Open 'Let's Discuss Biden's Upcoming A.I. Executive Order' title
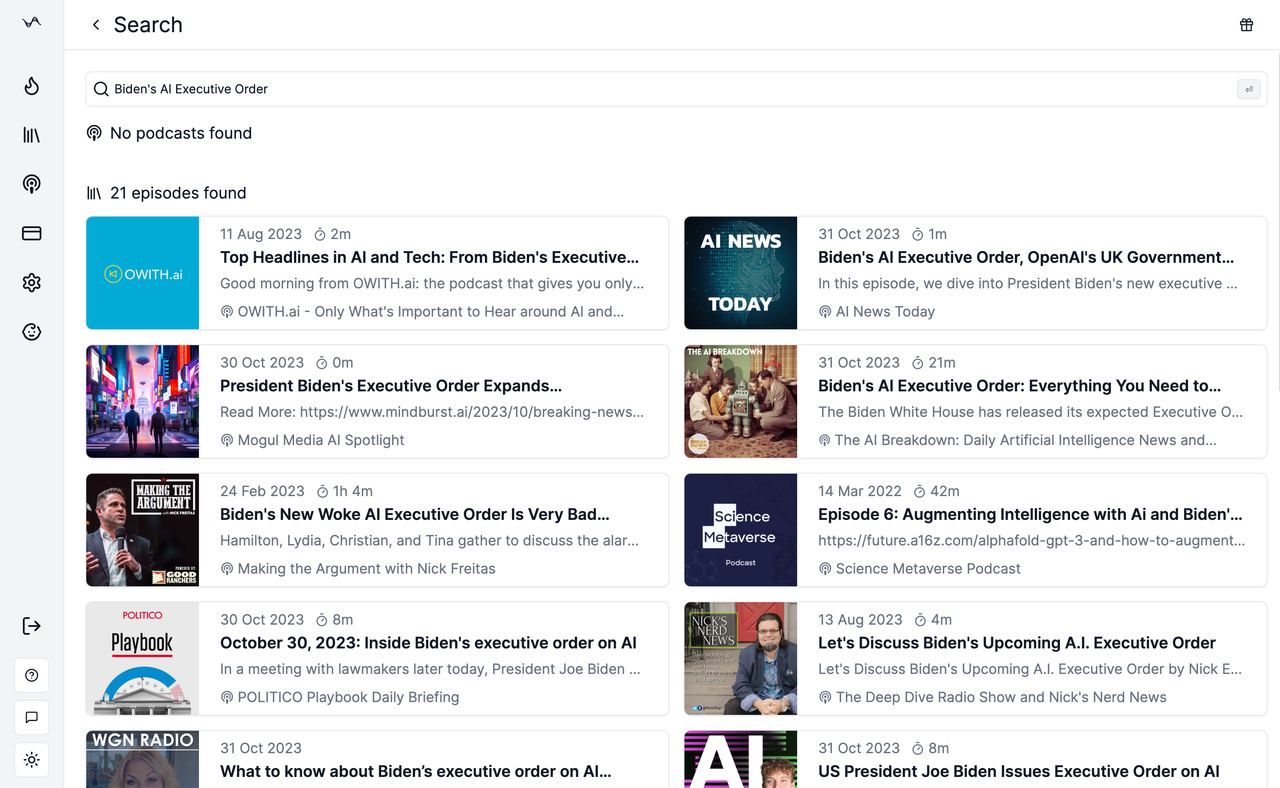Image resolution: width=1280 pixels, height=788 pixels. tap(1017, 643)
